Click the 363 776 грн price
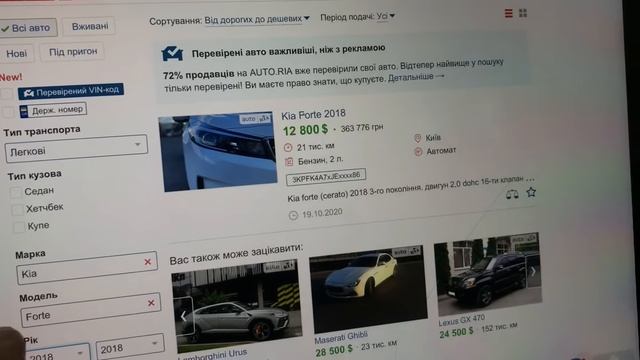This screenshot has width=640, height=360. [362, 128]
